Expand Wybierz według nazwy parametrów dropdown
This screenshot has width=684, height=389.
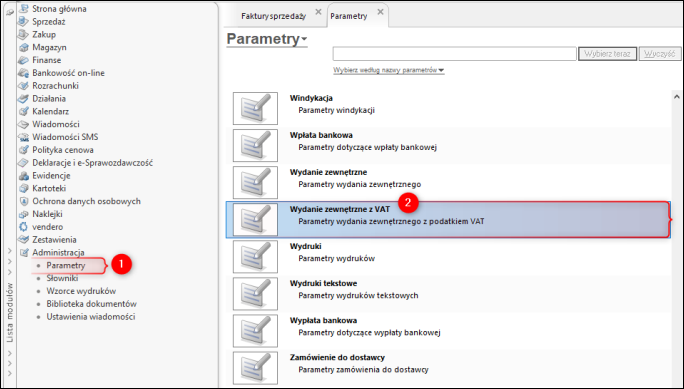pyautogui.click(x=389, y=70)
